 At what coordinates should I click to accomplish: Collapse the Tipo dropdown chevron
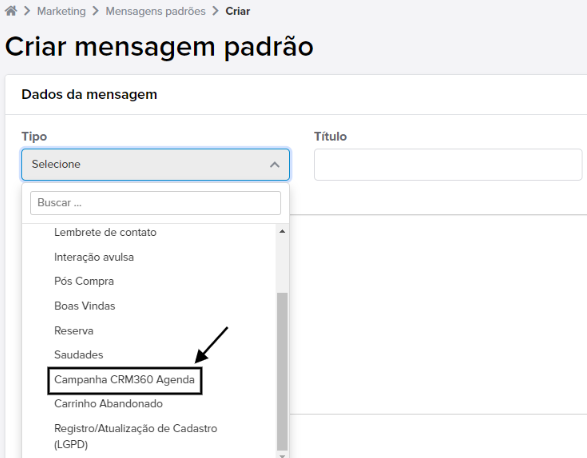pyautogui.click(x=275, y=164)
